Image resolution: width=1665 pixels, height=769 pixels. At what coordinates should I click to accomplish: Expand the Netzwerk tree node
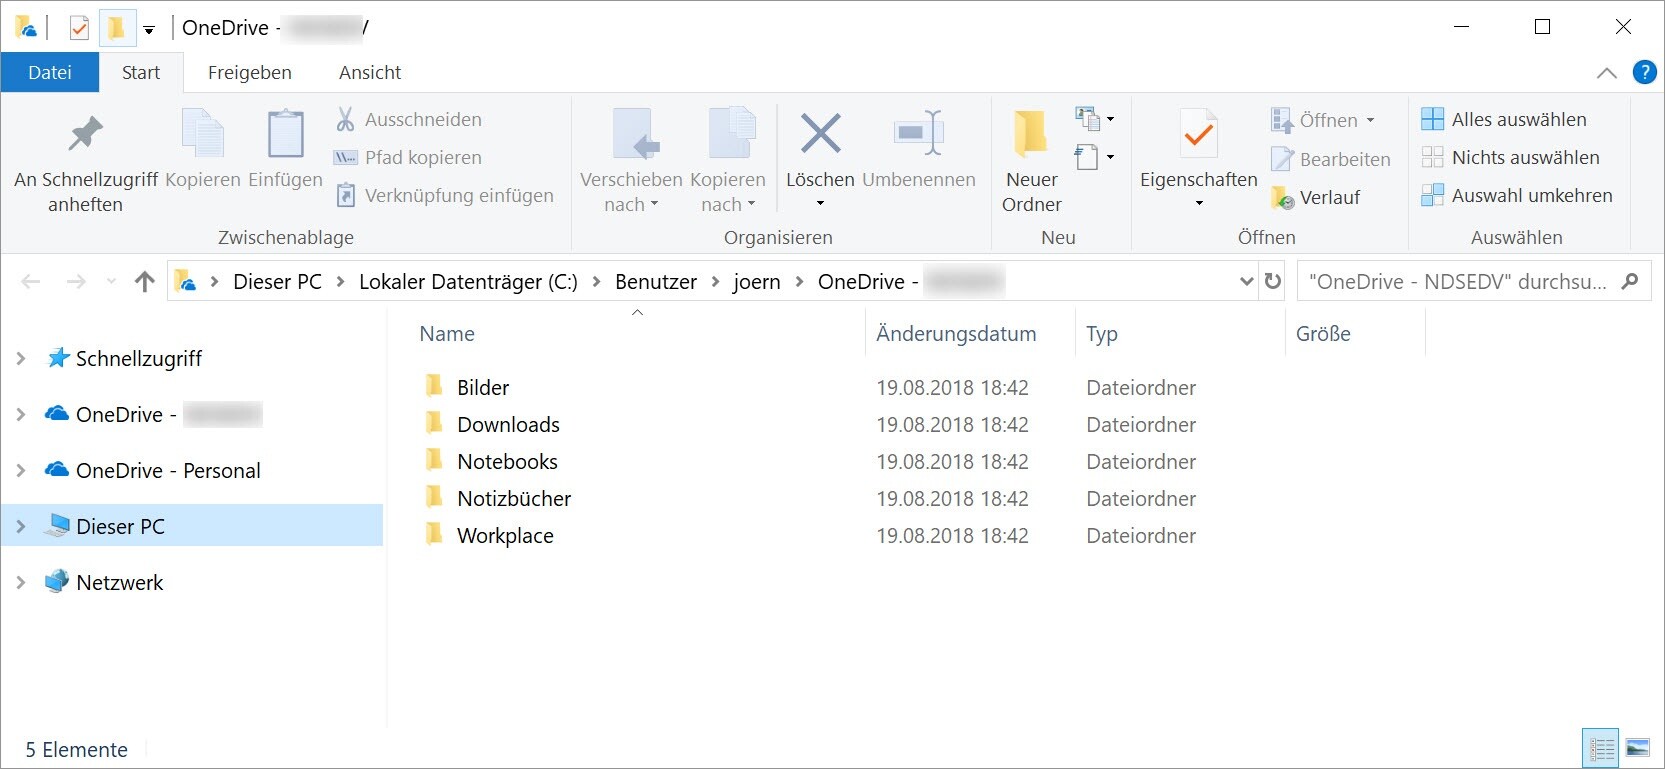(20, 582)
